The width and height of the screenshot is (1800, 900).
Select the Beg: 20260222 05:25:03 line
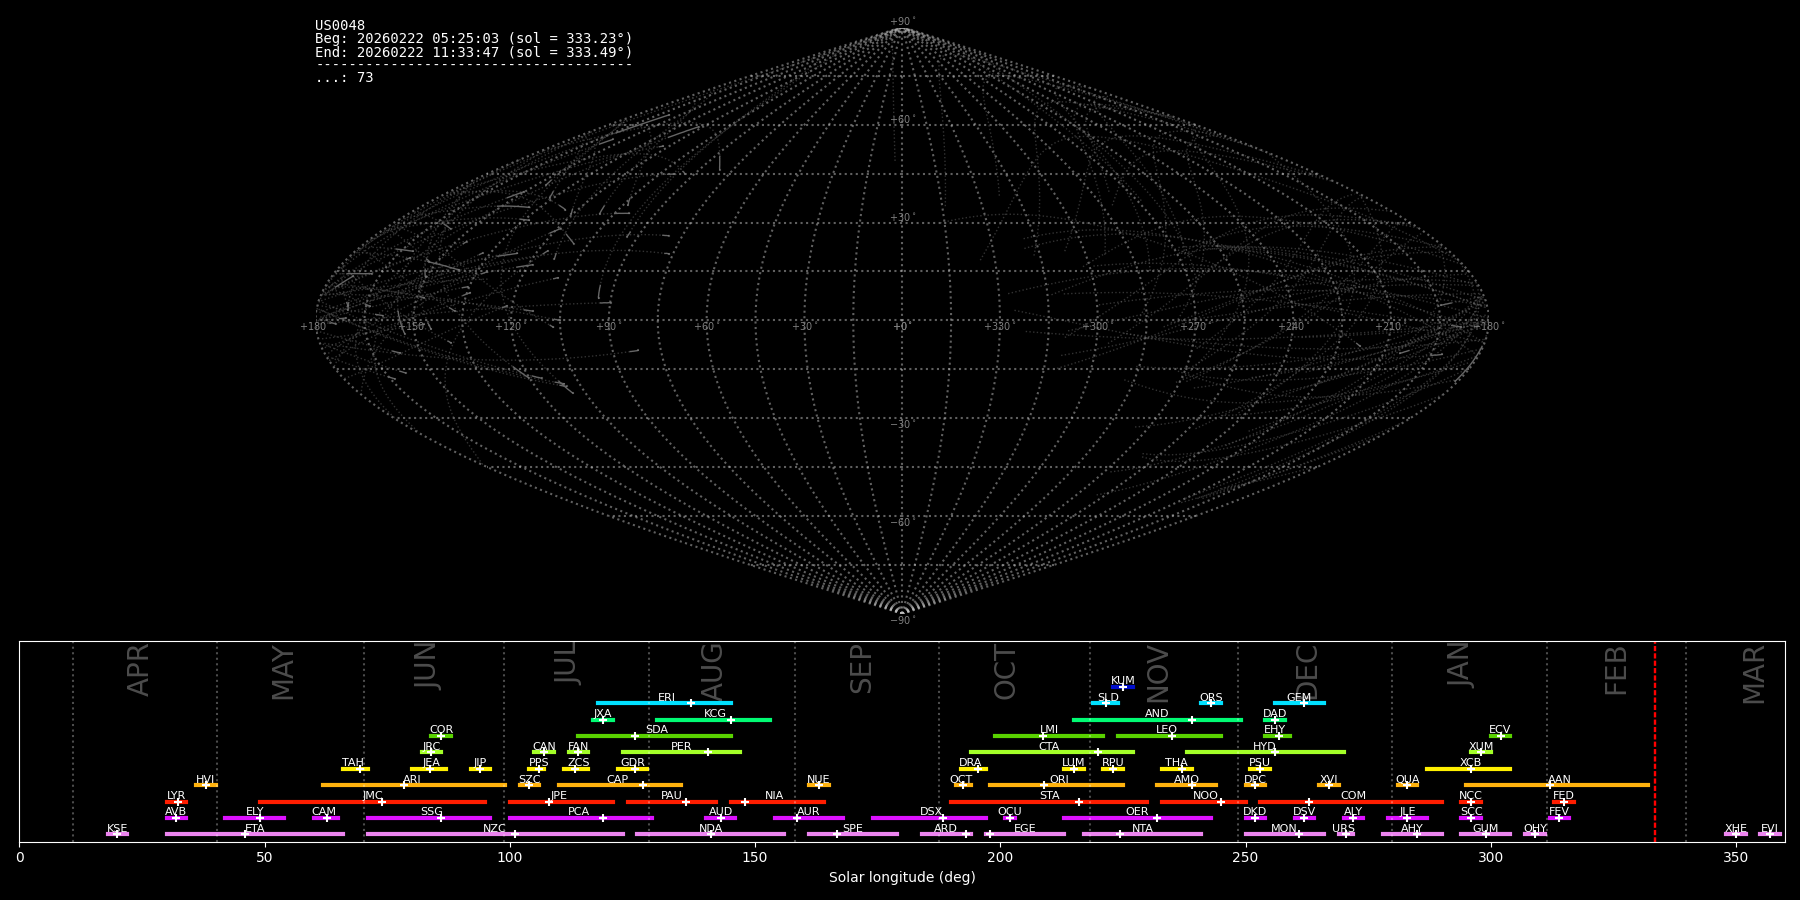[x=474, y=39]
